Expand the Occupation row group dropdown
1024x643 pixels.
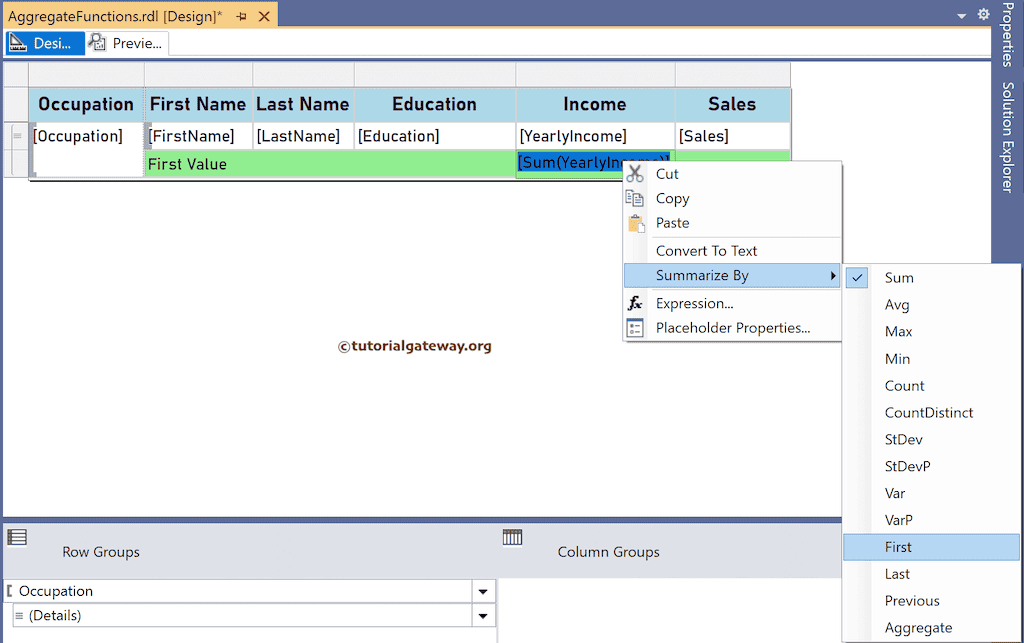(x=482, y=591)
